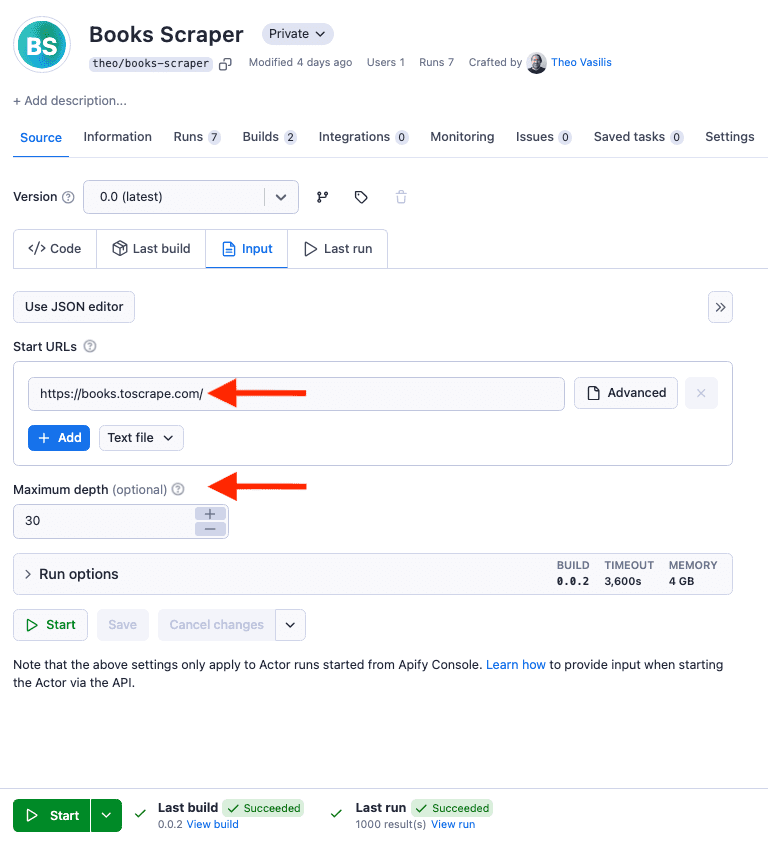768x841 pixels.
Task: Increment Maximum depth using the plus stepper
Action: click(210, 513)
